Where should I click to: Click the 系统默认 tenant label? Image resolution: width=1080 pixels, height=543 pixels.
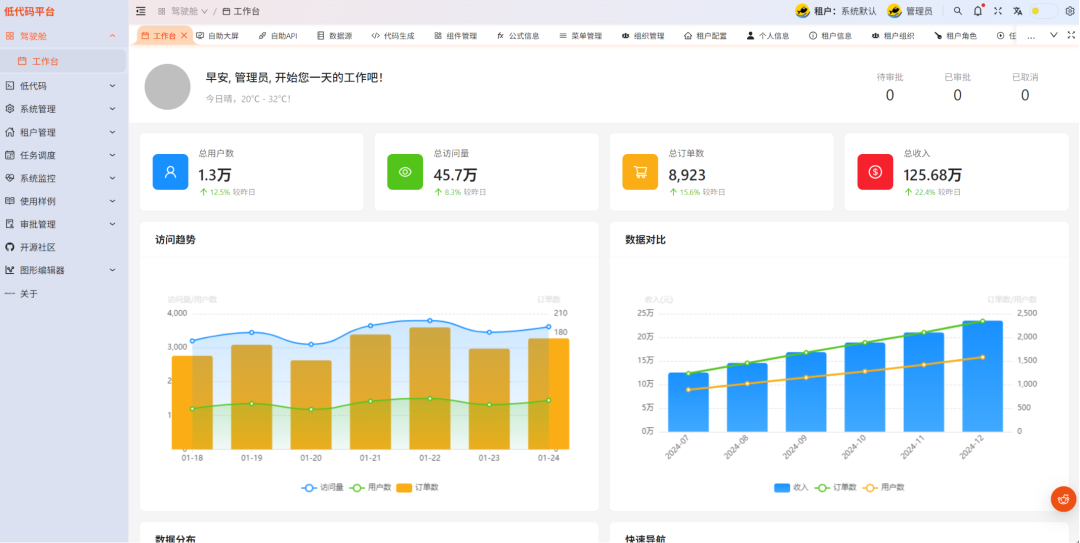pos(859,11)
